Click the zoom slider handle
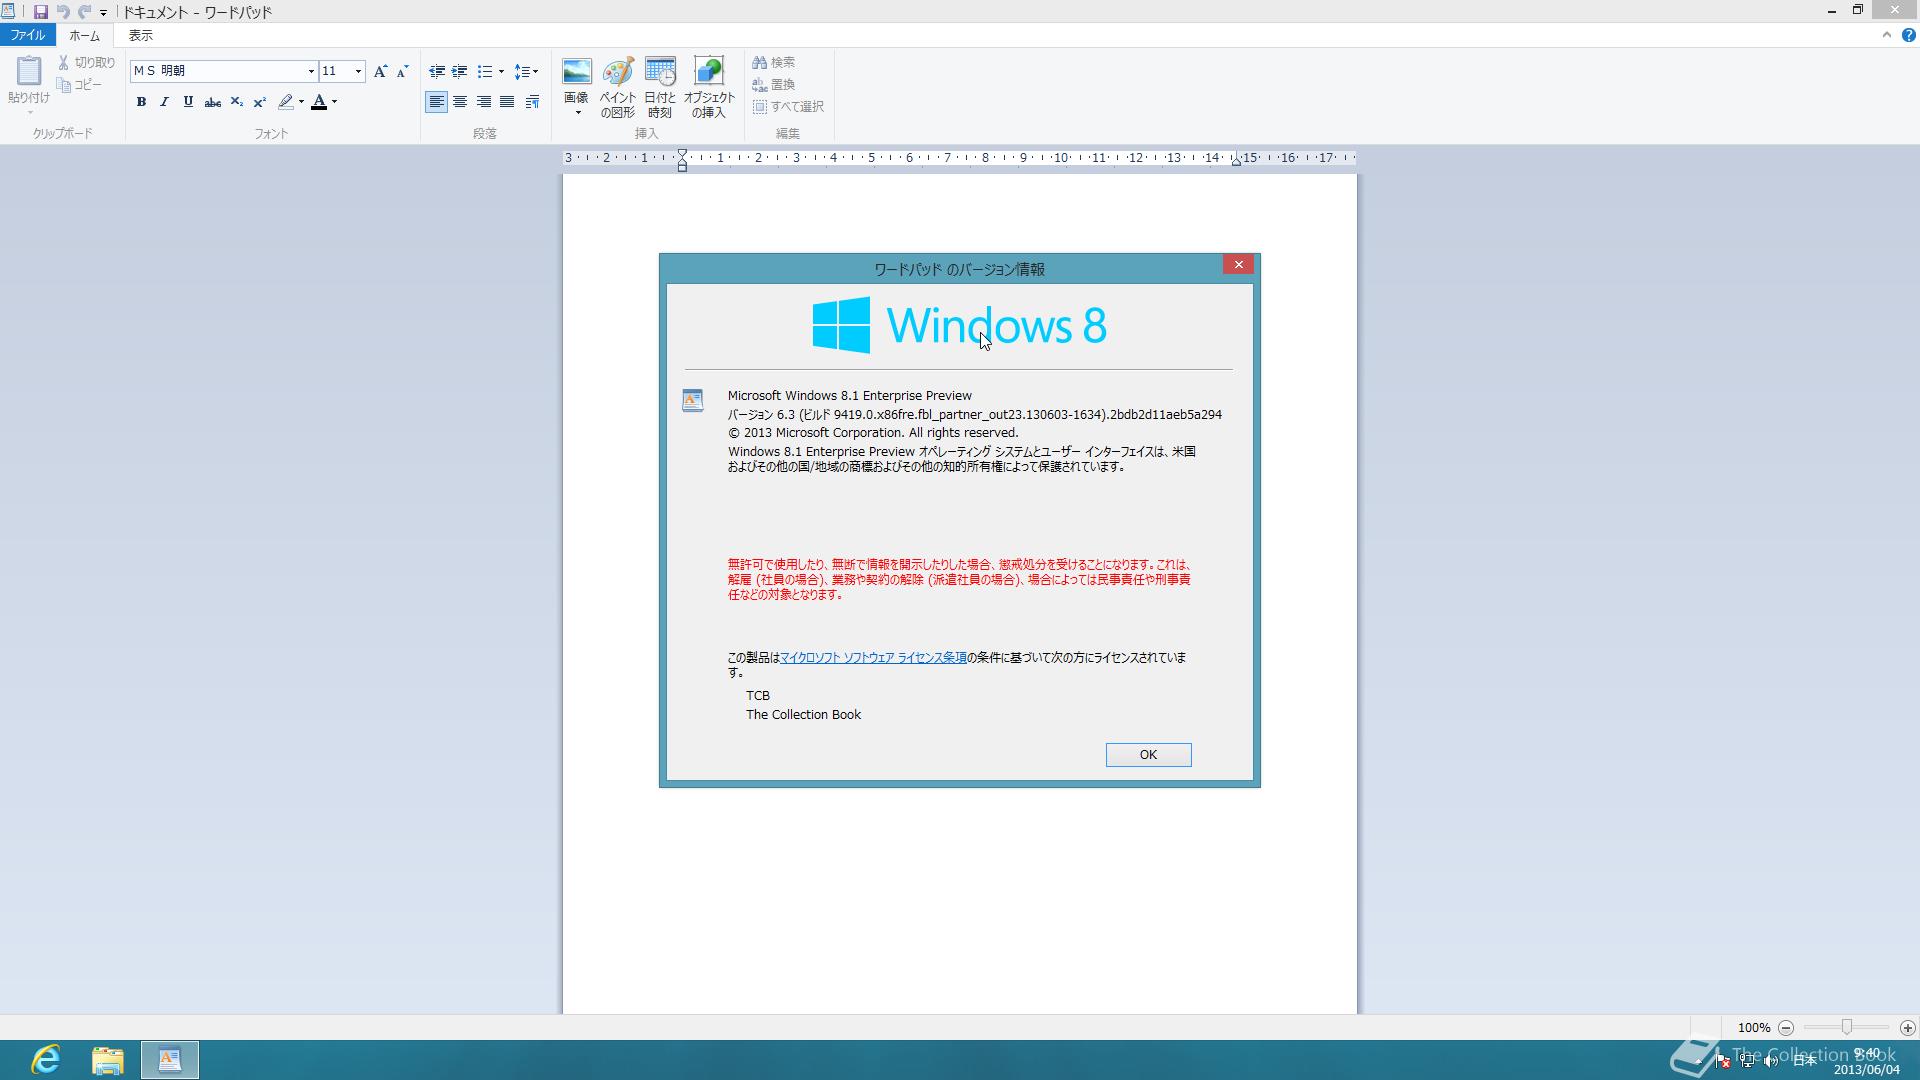The image size is (1920, 1080). point(1846,1027)
